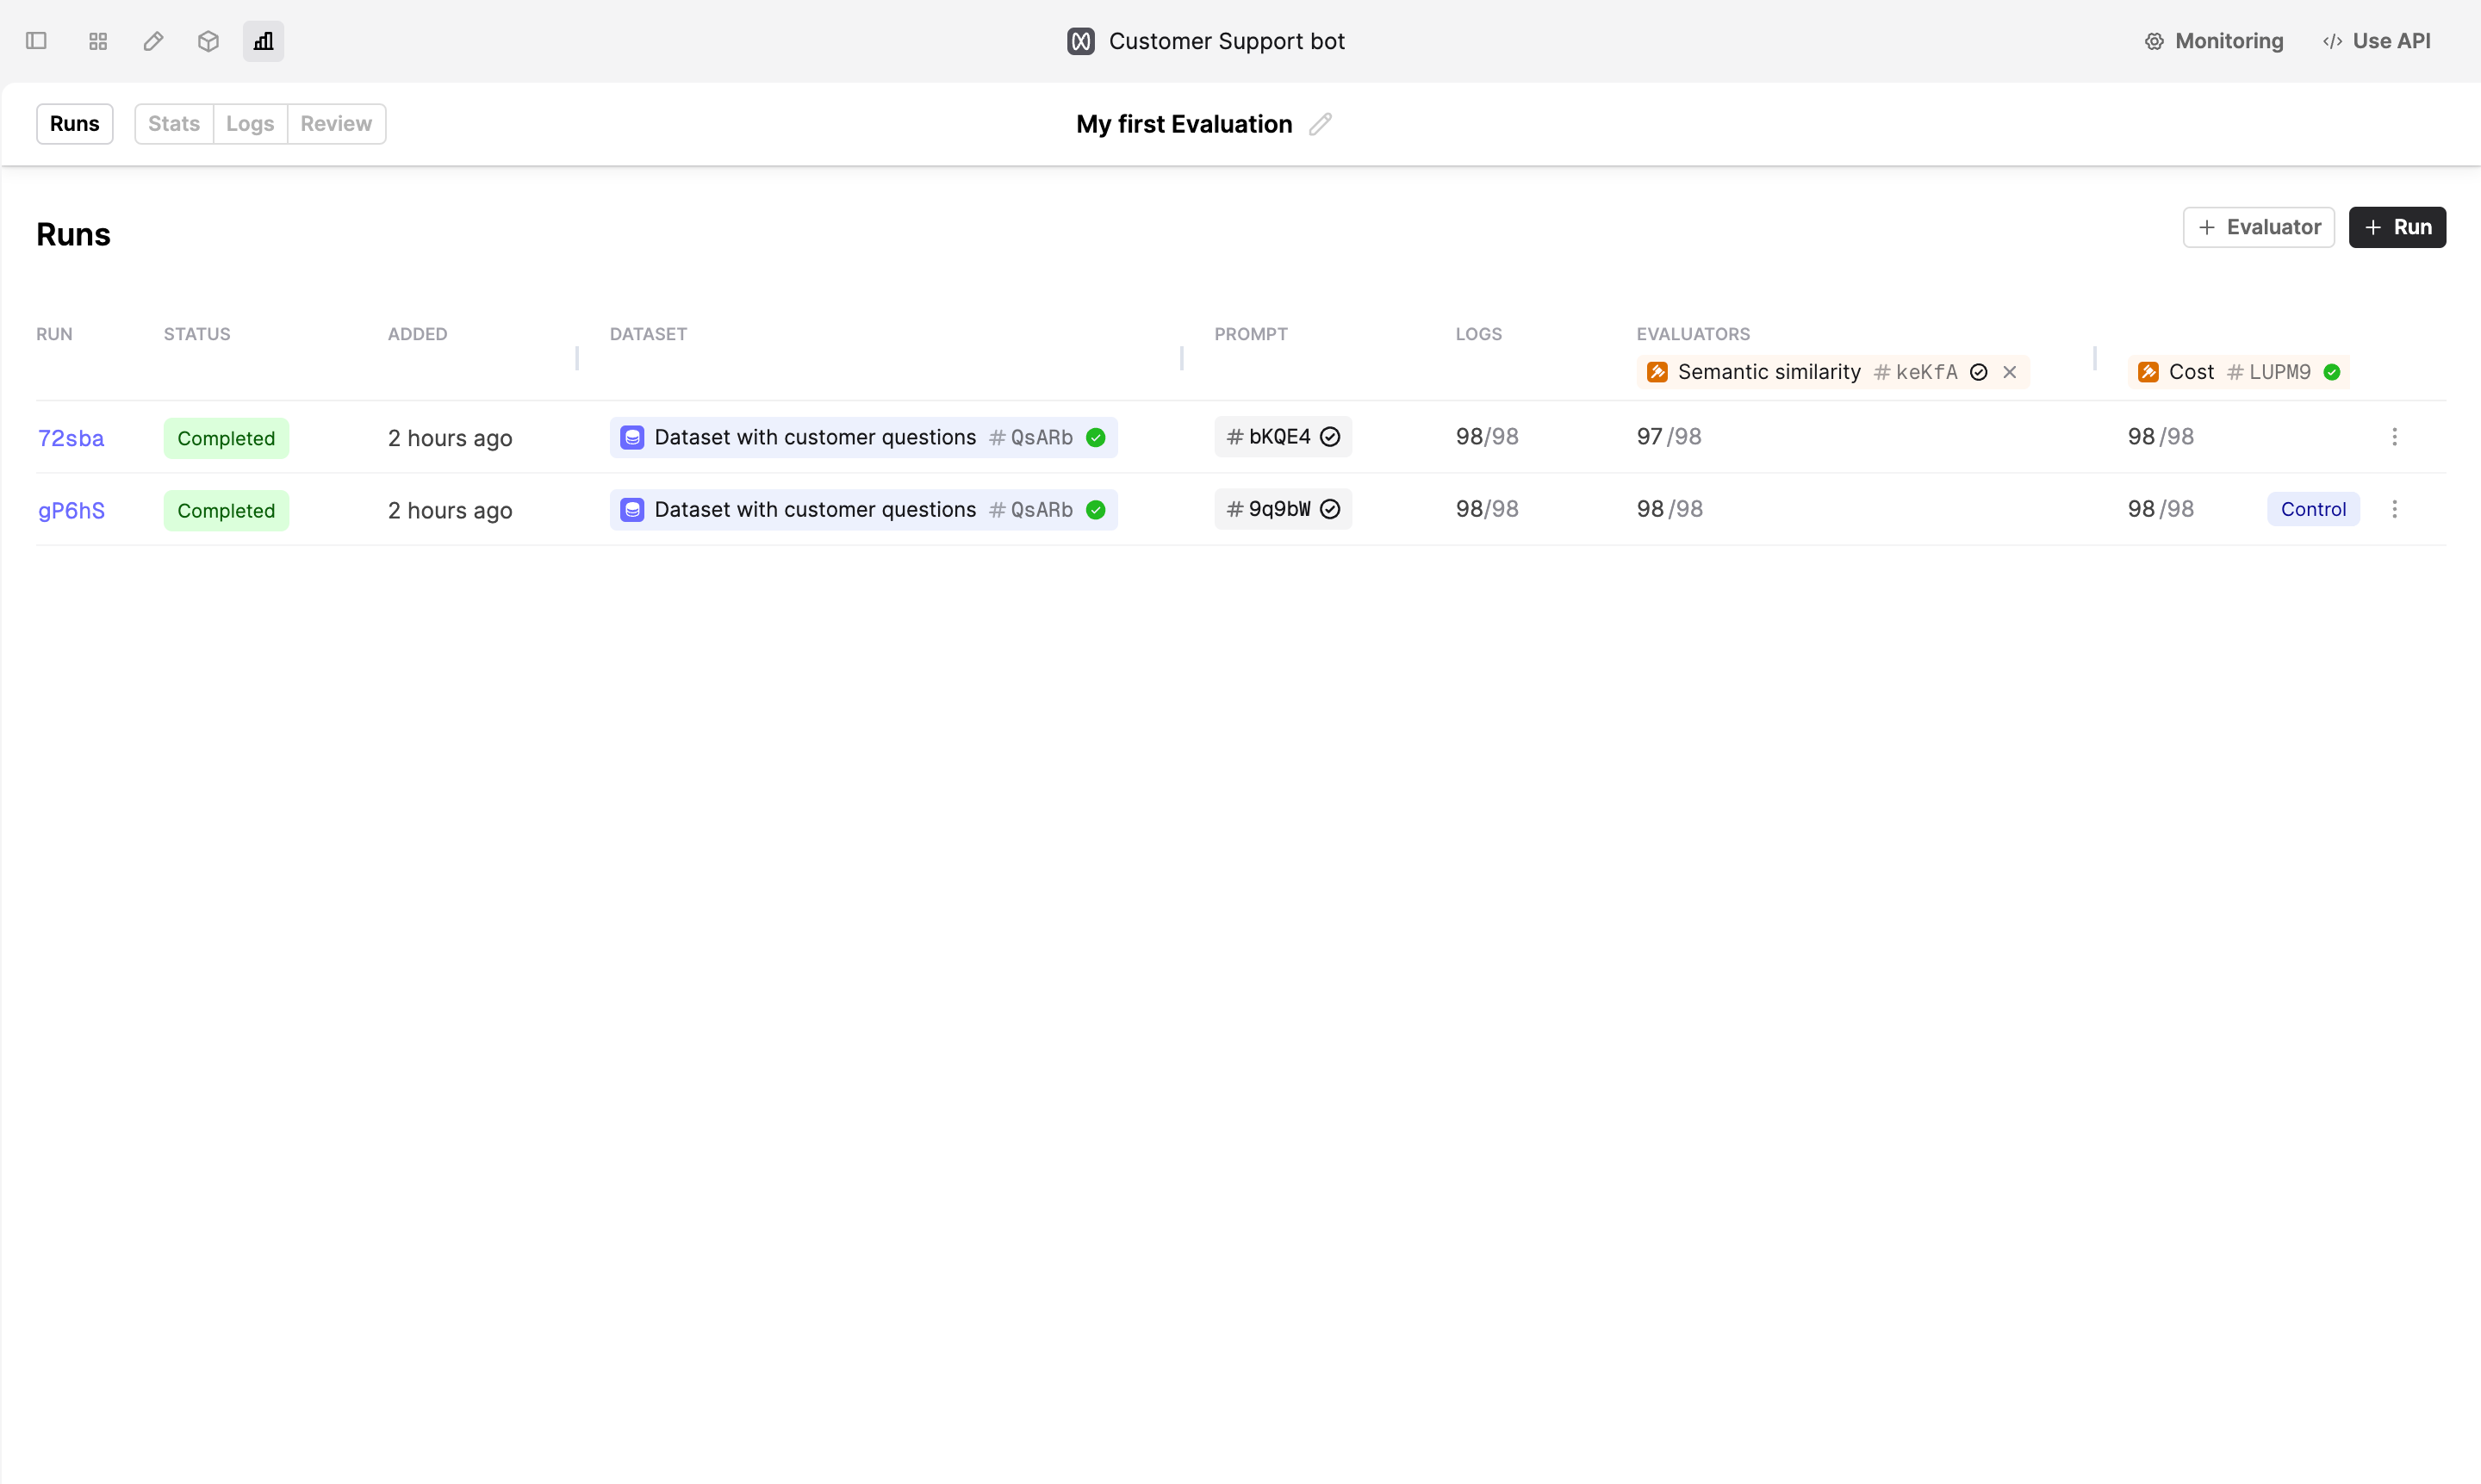This screenshot has width=2481, height=1484.
Task: Click dataset icon in 72sba row
Action: click(632, 437)
